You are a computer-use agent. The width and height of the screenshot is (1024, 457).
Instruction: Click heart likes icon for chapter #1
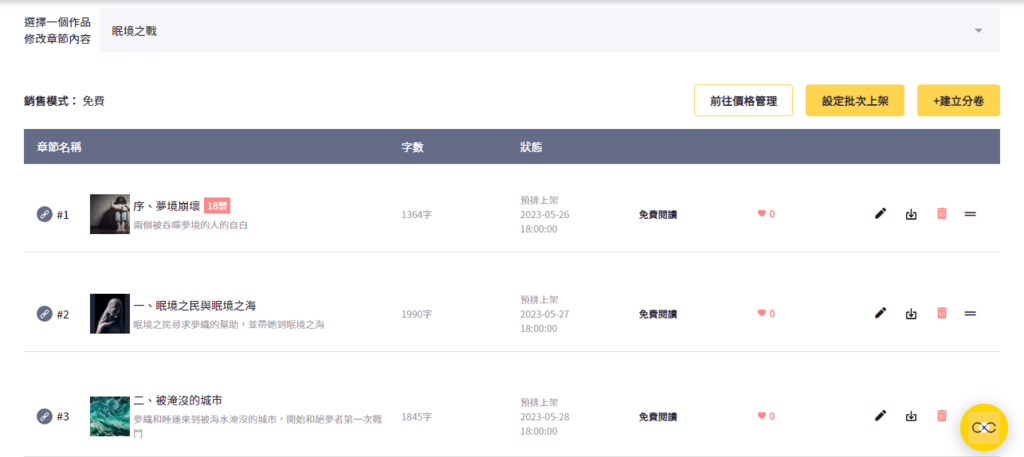761,213
